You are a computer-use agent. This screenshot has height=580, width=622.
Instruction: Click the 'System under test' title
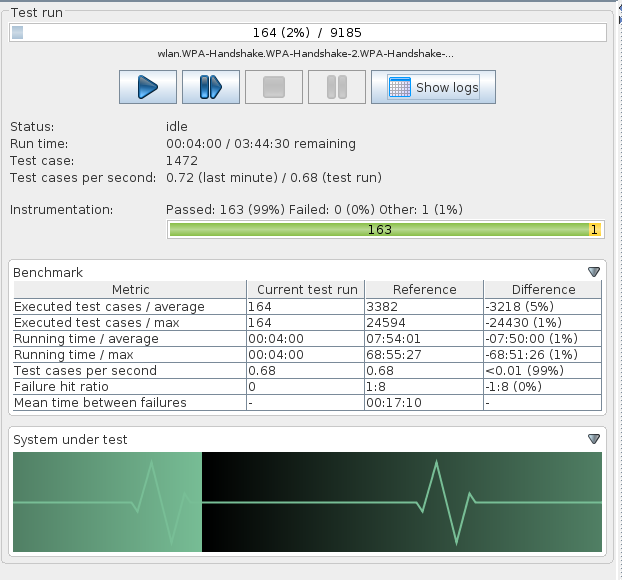(70, 440)
